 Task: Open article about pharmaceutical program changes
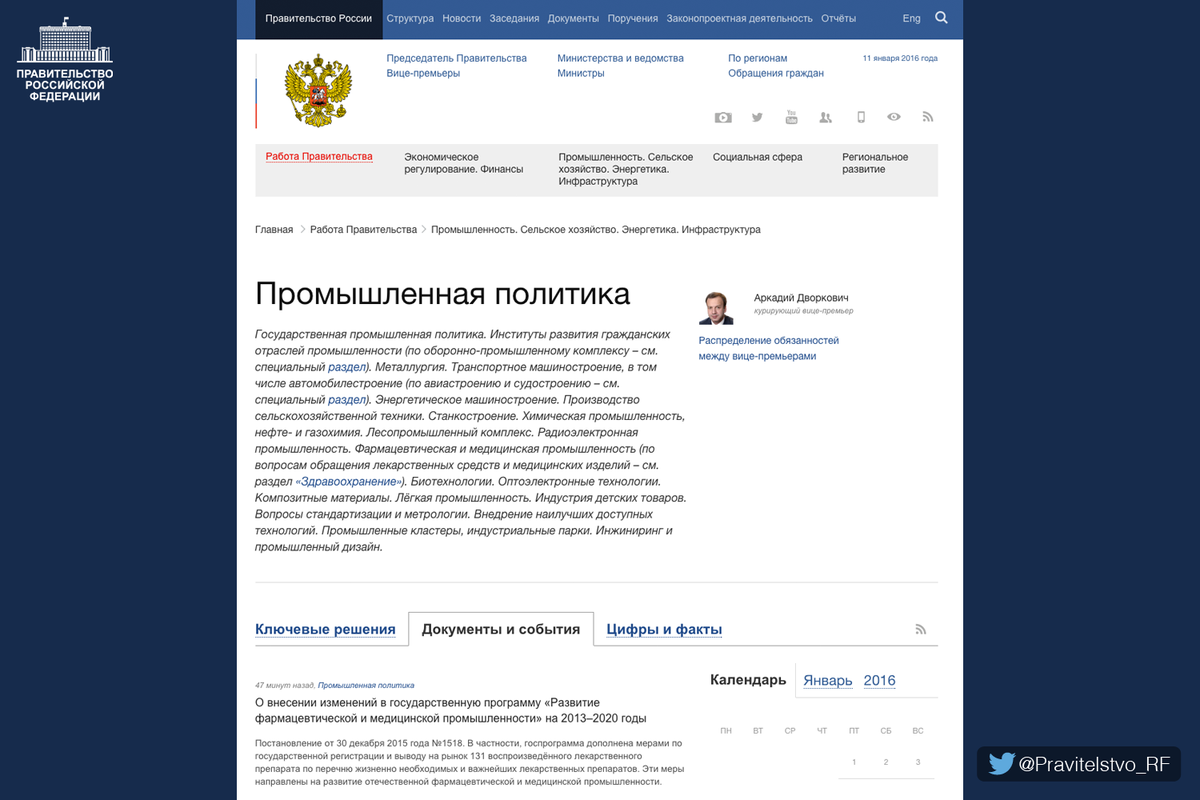coord(451,710)
